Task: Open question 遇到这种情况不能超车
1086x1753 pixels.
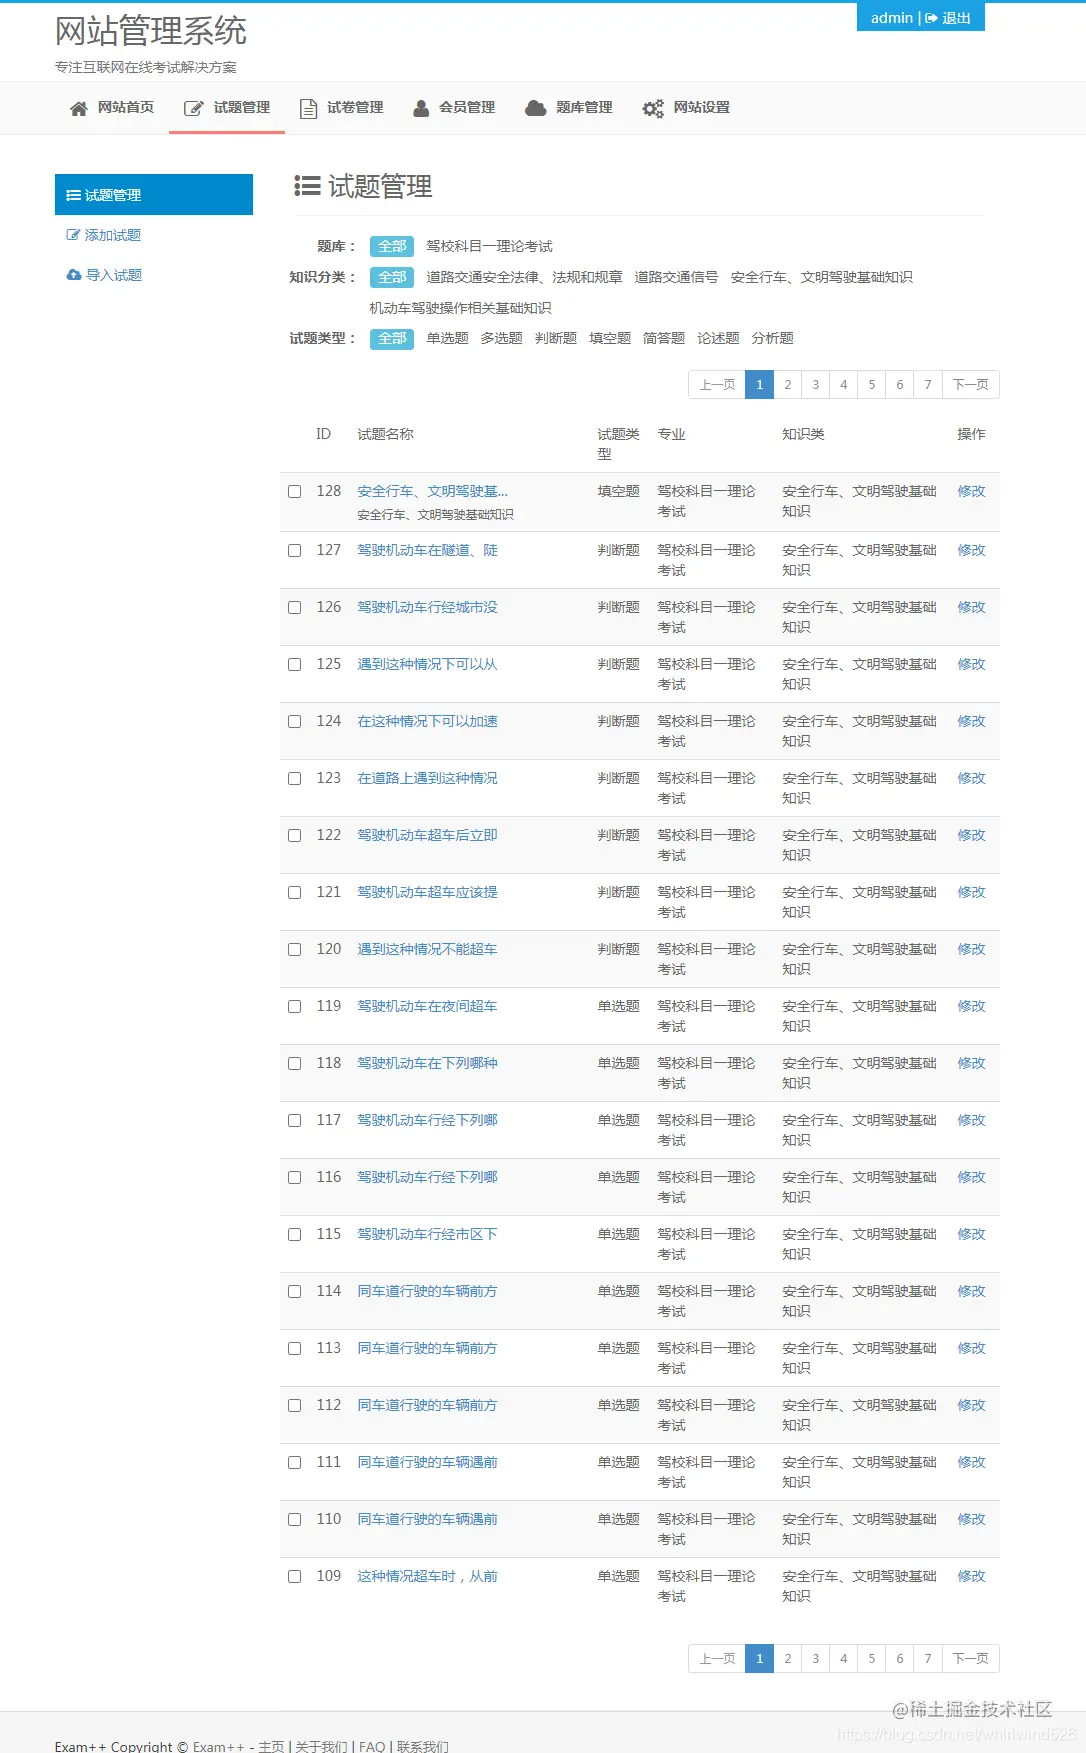Action: pyautogui.click(x=427, y=949)
